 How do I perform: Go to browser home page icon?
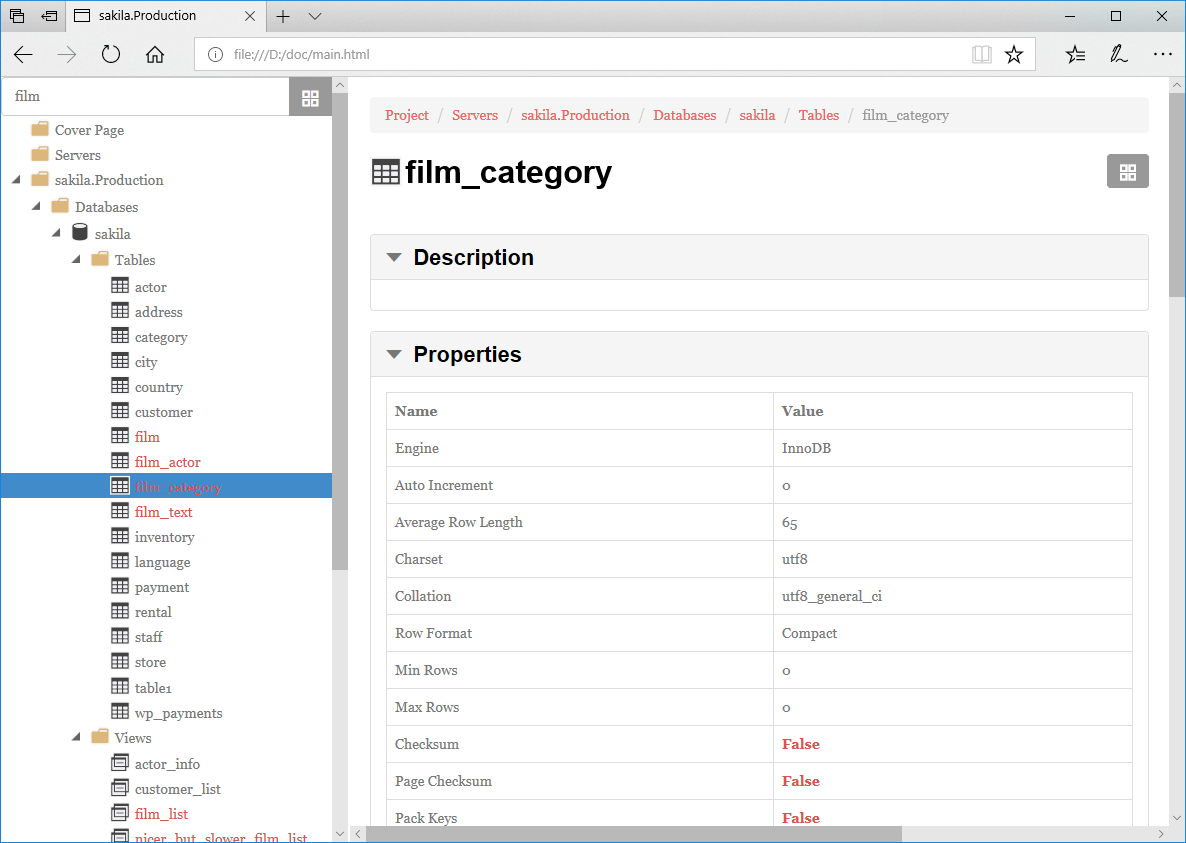tap(155, 55)
